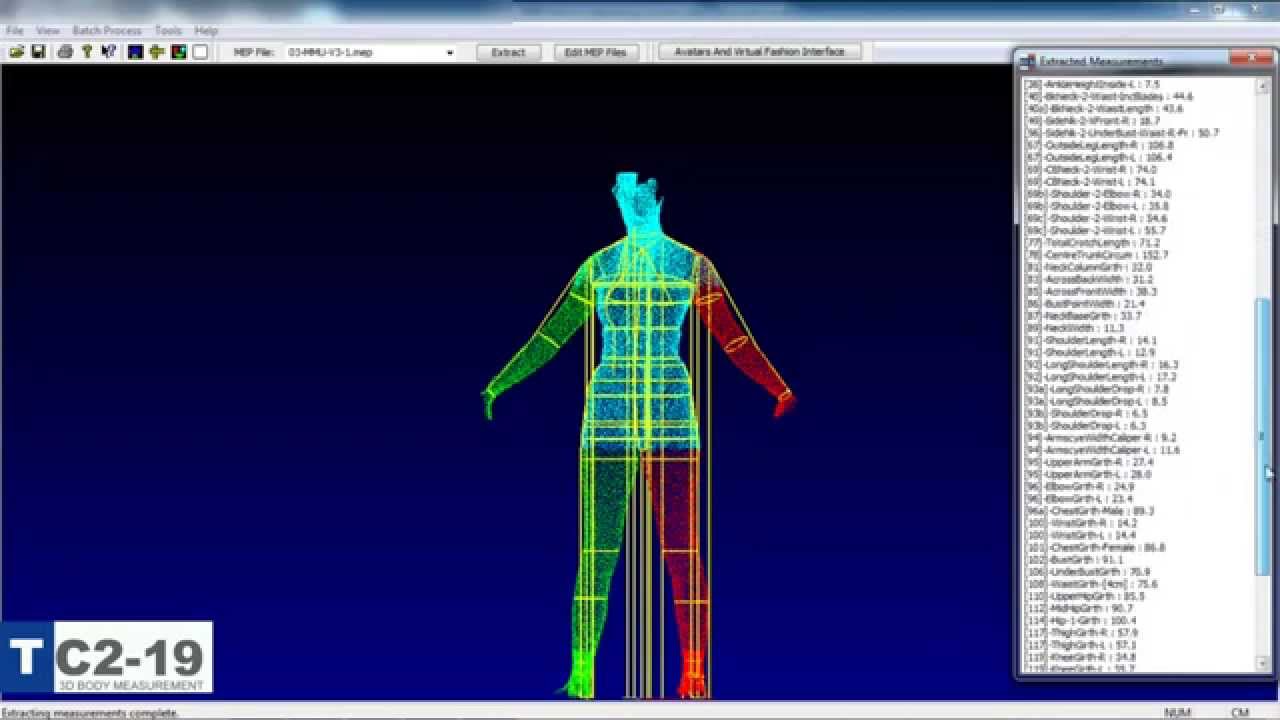Select the ElbowGirth-R : 24.9 row
Image resolution: width=1280 pixels, height=720 pixels.
1081,486
